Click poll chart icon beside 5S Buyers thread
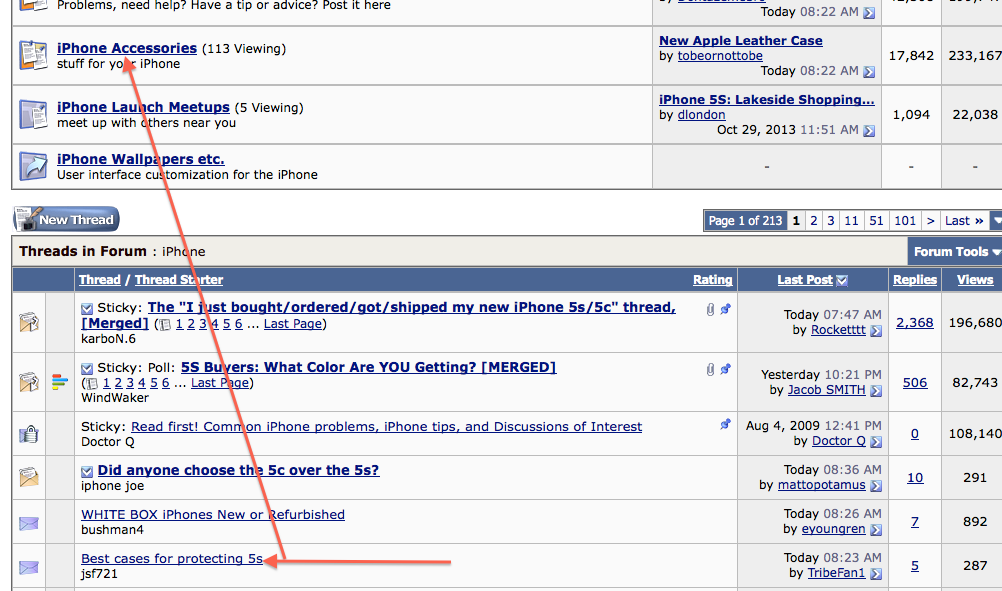Viewport: 1002px width, 591px height. point(59,382)
